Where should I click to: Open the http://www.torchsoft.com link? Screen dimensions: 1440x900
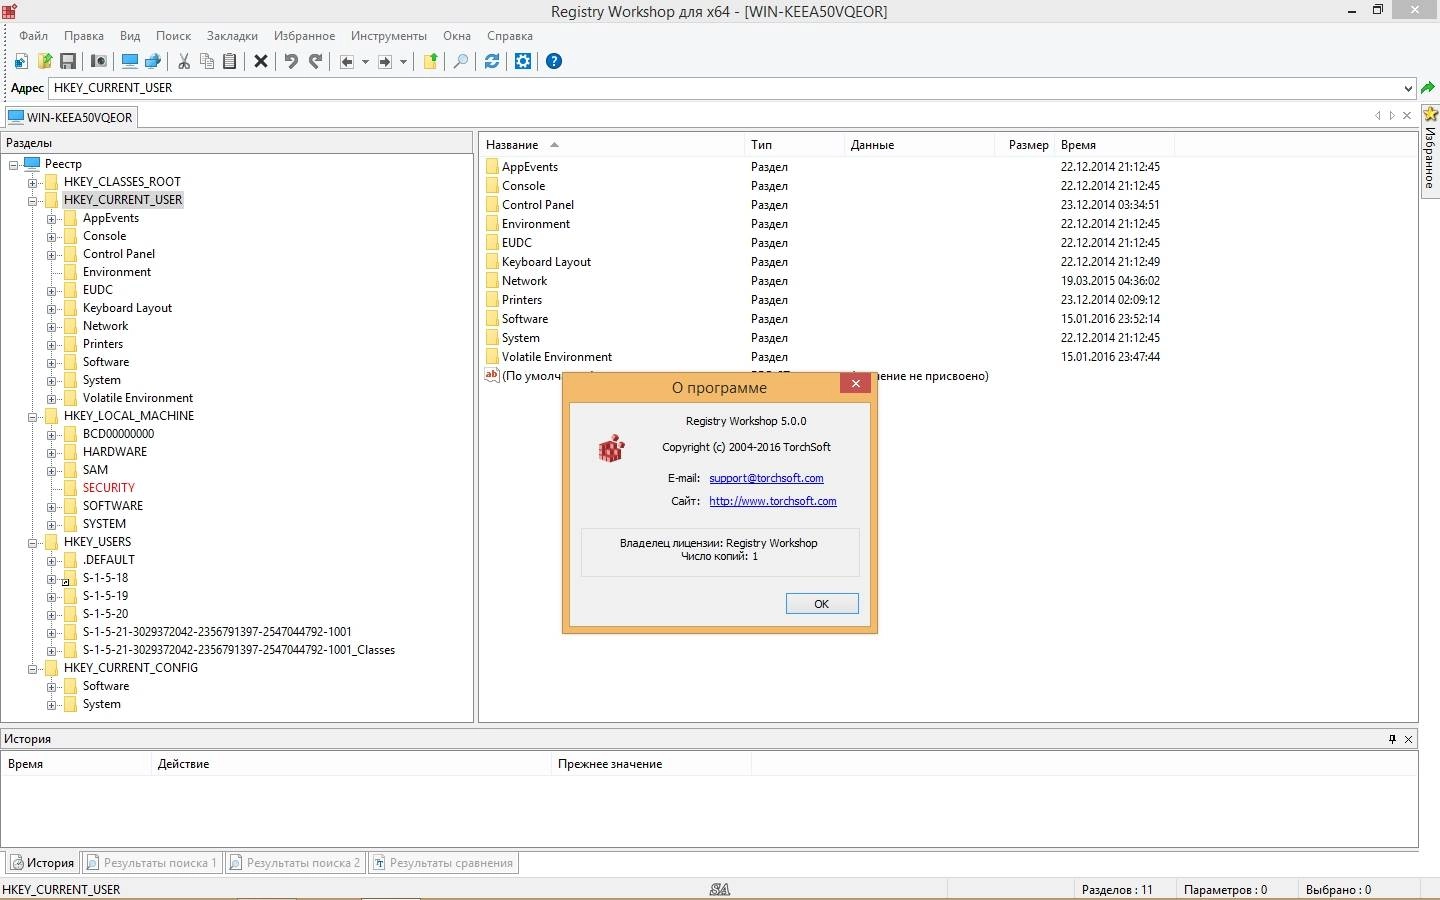pos(773,501)
